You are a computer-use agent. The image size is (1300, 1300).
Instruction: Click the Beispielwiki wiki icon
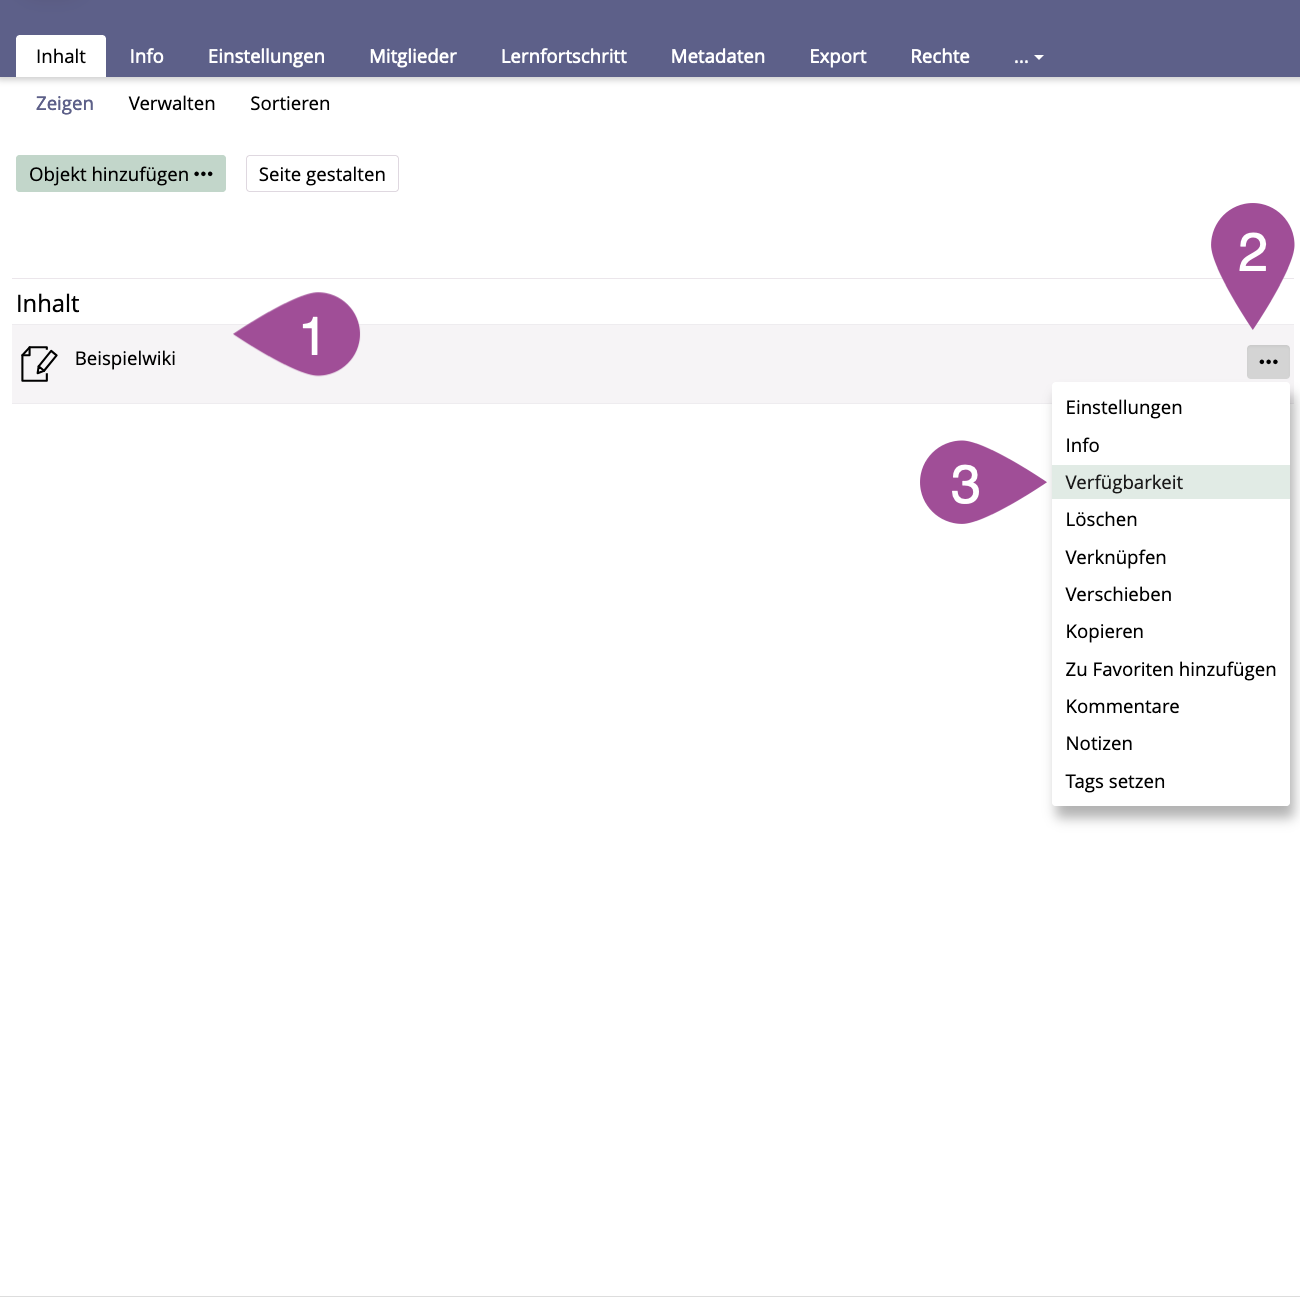coord(38,363)
